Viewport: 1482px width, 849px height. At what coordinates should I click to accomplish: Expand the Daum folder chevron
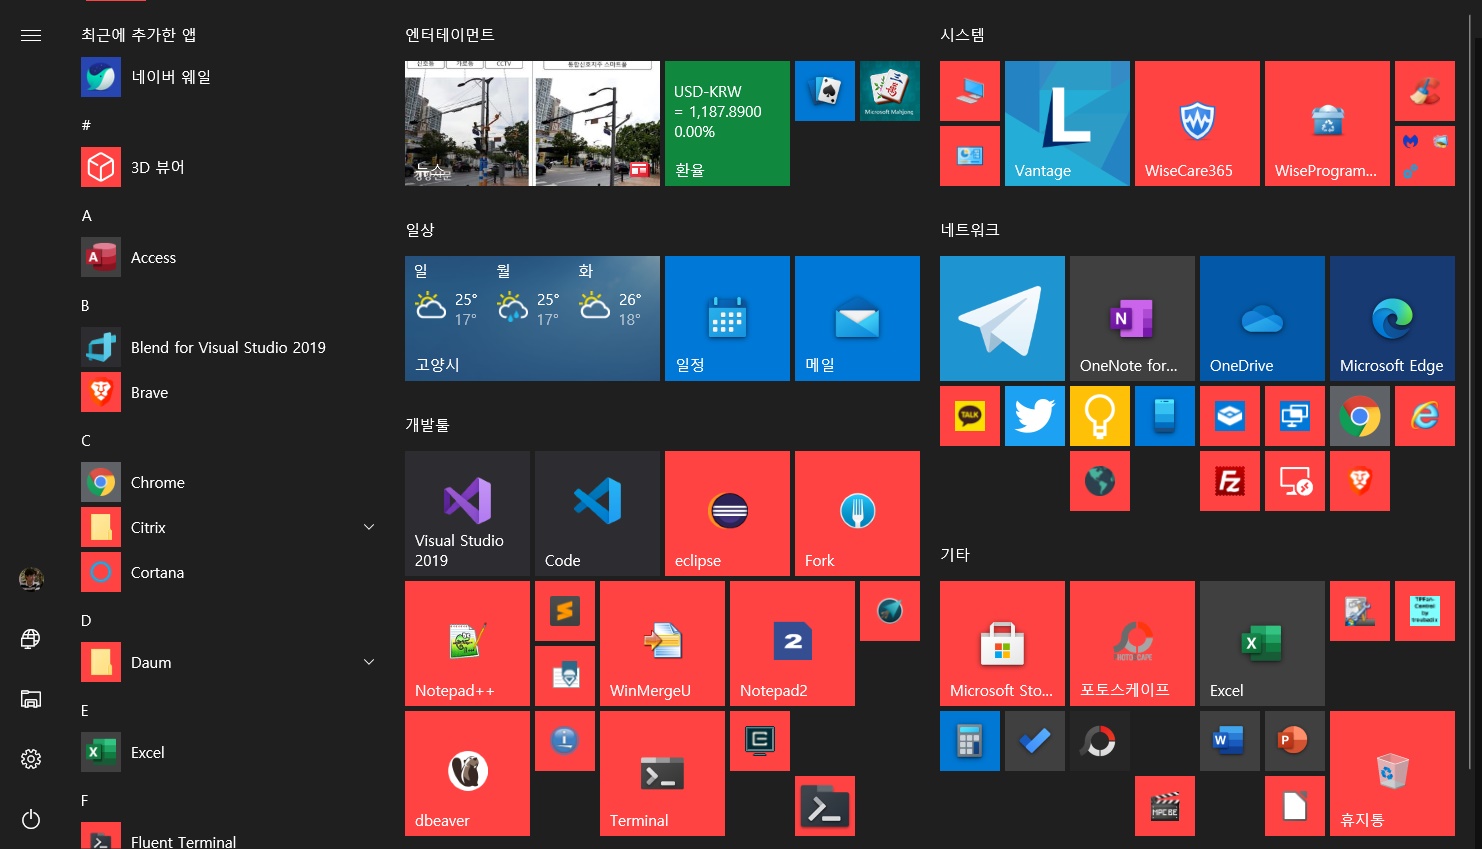tap(369, 662)
